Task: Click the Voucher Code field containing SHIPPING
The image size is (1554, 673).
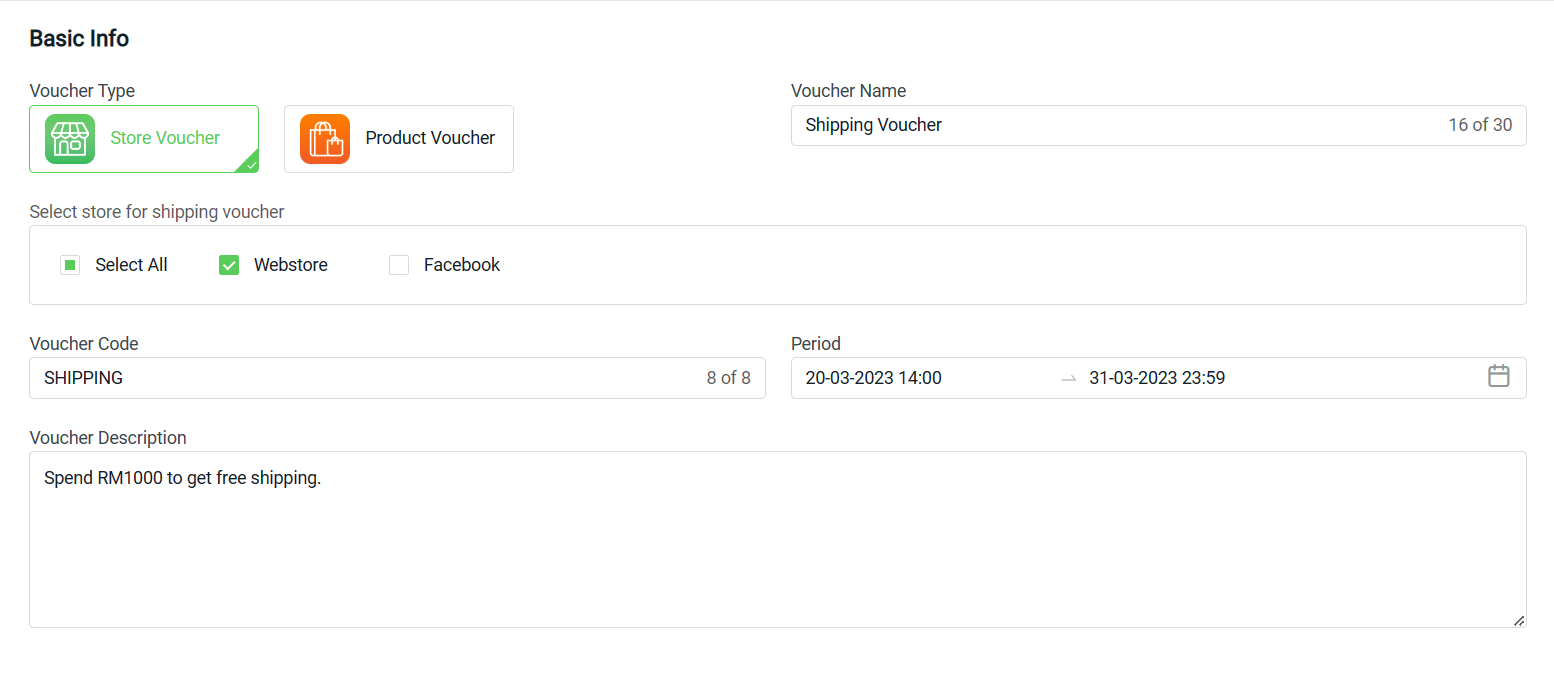Action: 397,378
